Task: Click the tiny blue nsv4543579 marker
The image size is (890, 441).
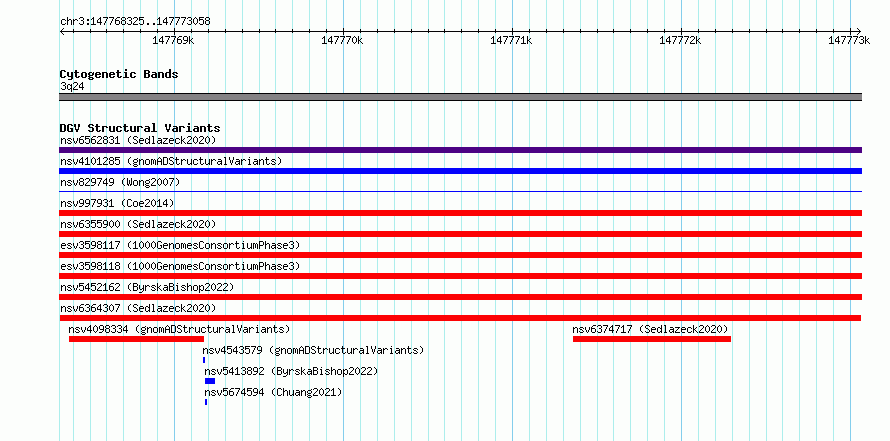Action: (204, 360)
